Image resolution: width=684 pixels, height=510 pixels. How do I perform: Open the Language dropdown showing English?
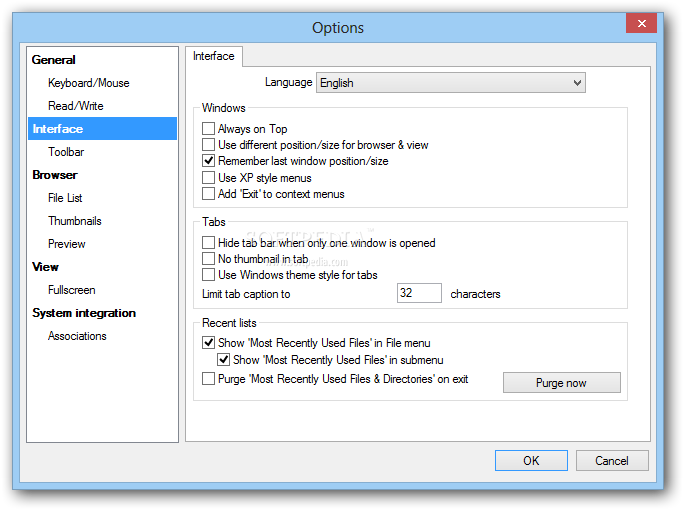click(451, 82)
